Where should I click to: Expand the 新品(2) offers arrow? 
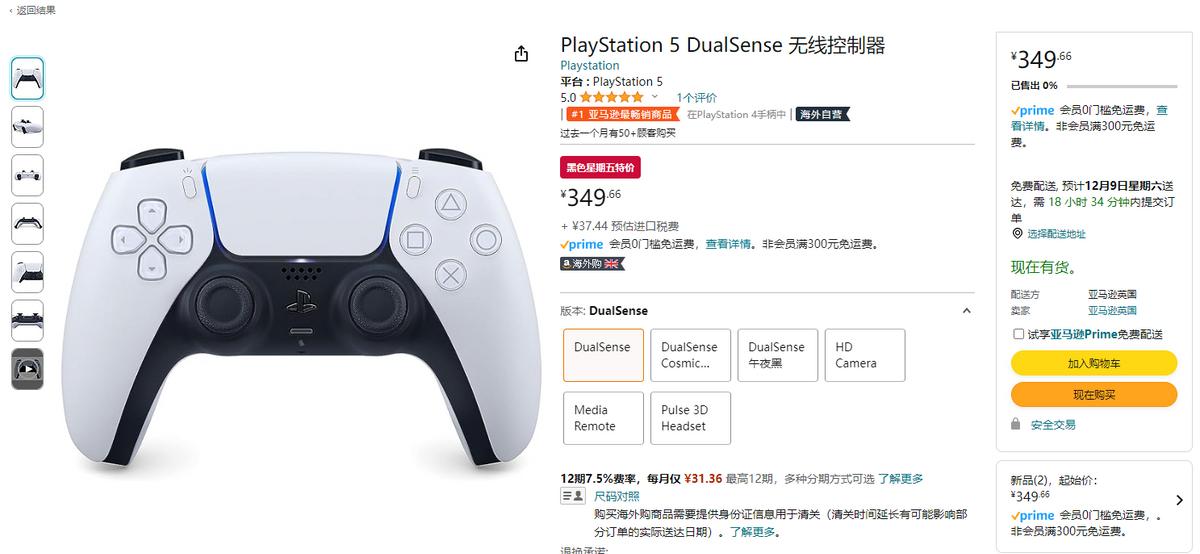[1180, 500]
